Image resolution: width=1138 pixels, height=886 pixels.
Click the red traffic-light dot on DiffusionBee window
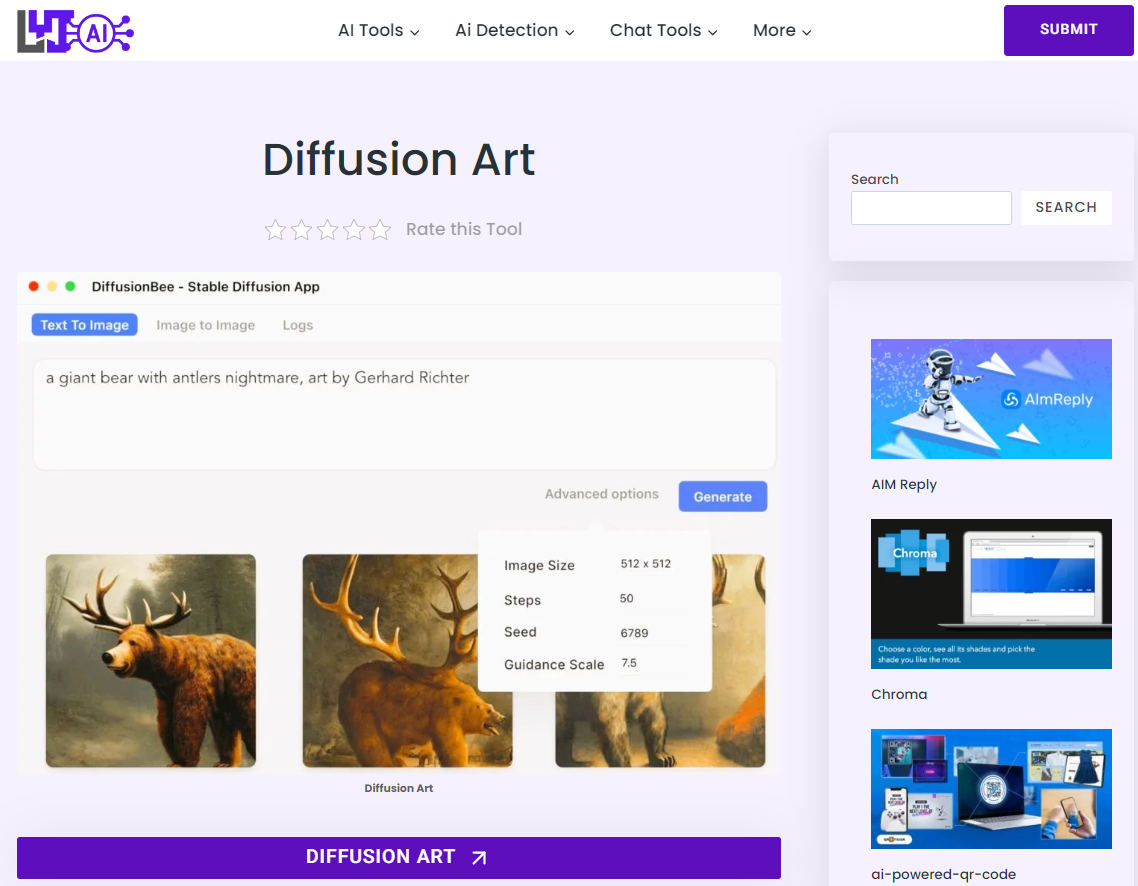tap(36, 285)
